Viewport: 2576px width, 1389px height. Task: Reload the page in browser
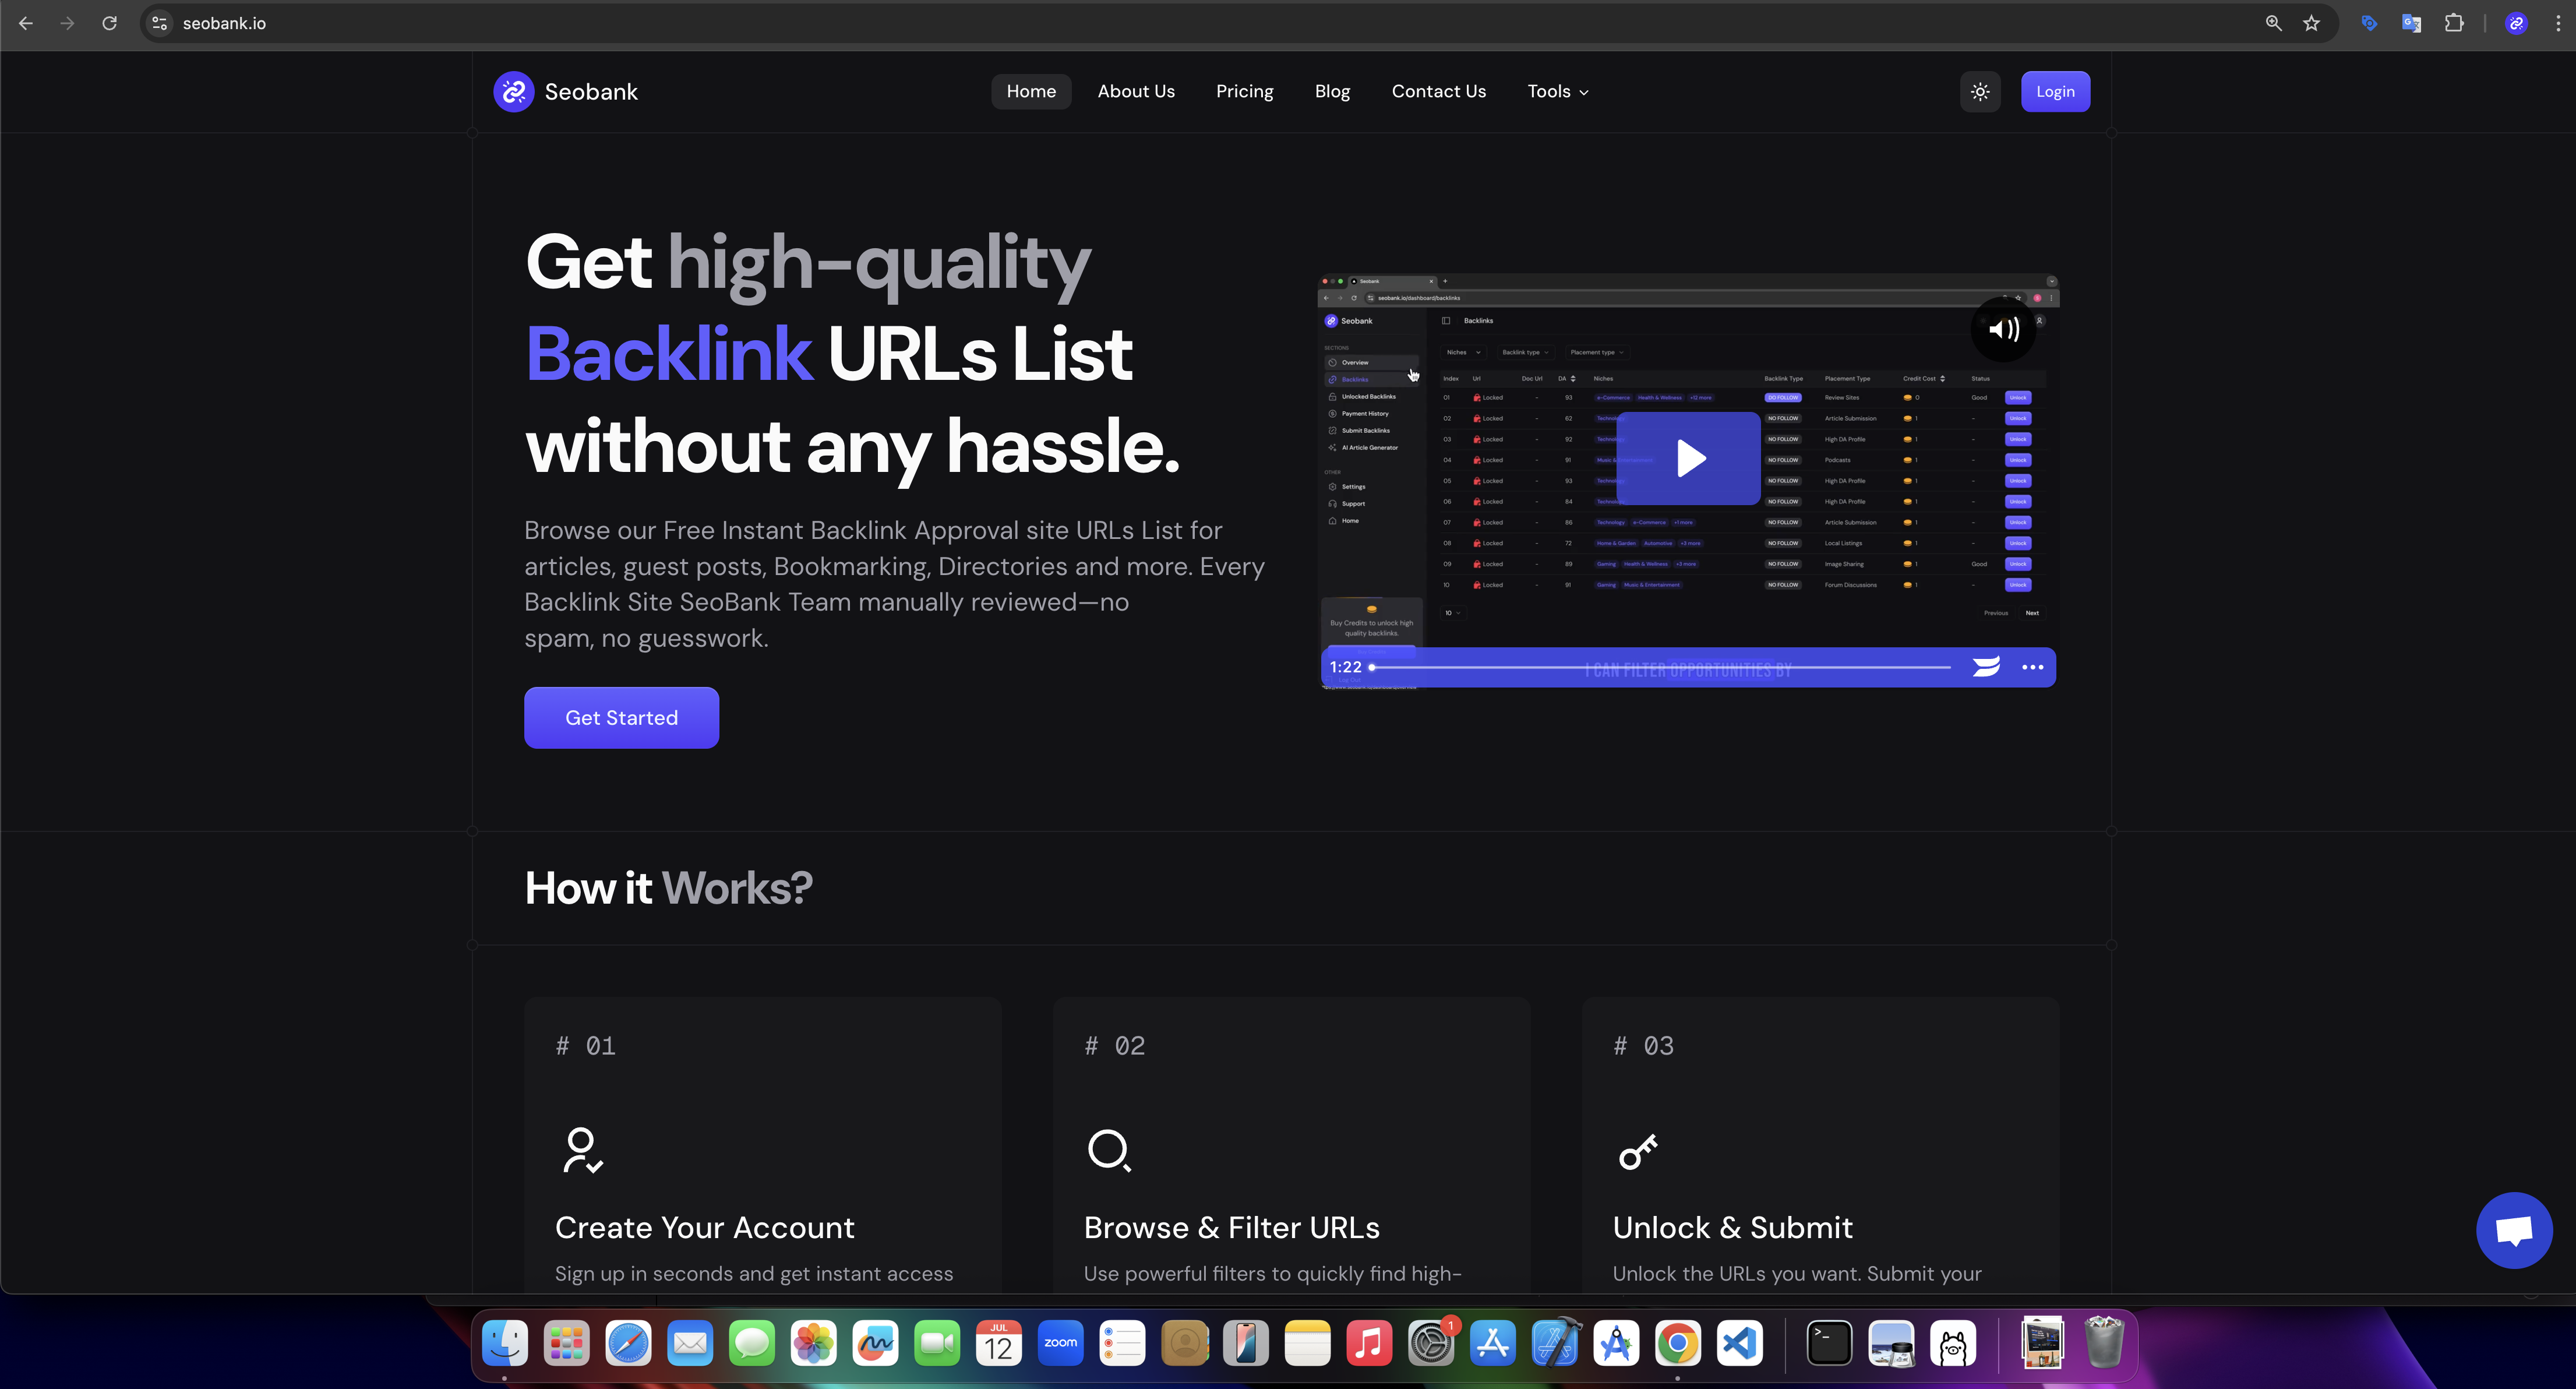109,23
